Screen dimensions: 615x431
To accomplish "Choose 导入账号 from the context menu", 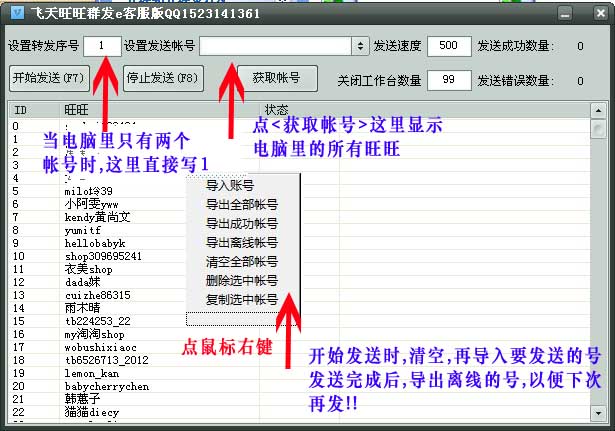I will [242, 185].
